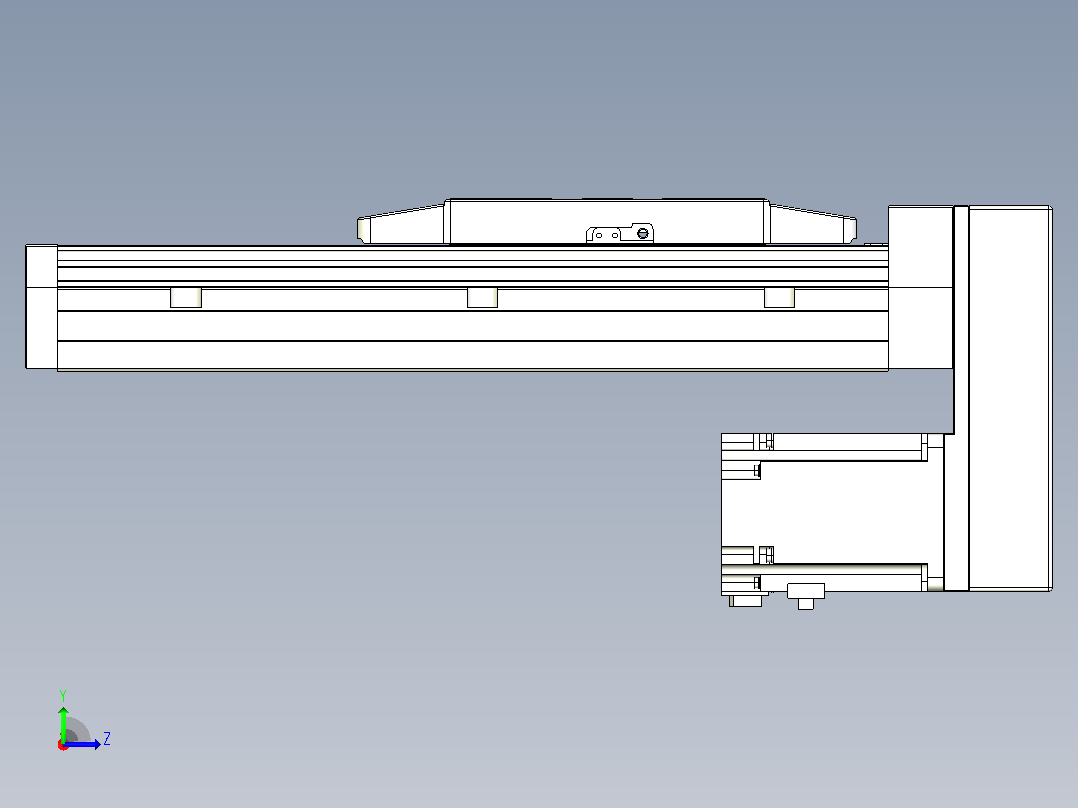
Task: Pick the middle mounting tab under the rail
Action: (482, 297)
